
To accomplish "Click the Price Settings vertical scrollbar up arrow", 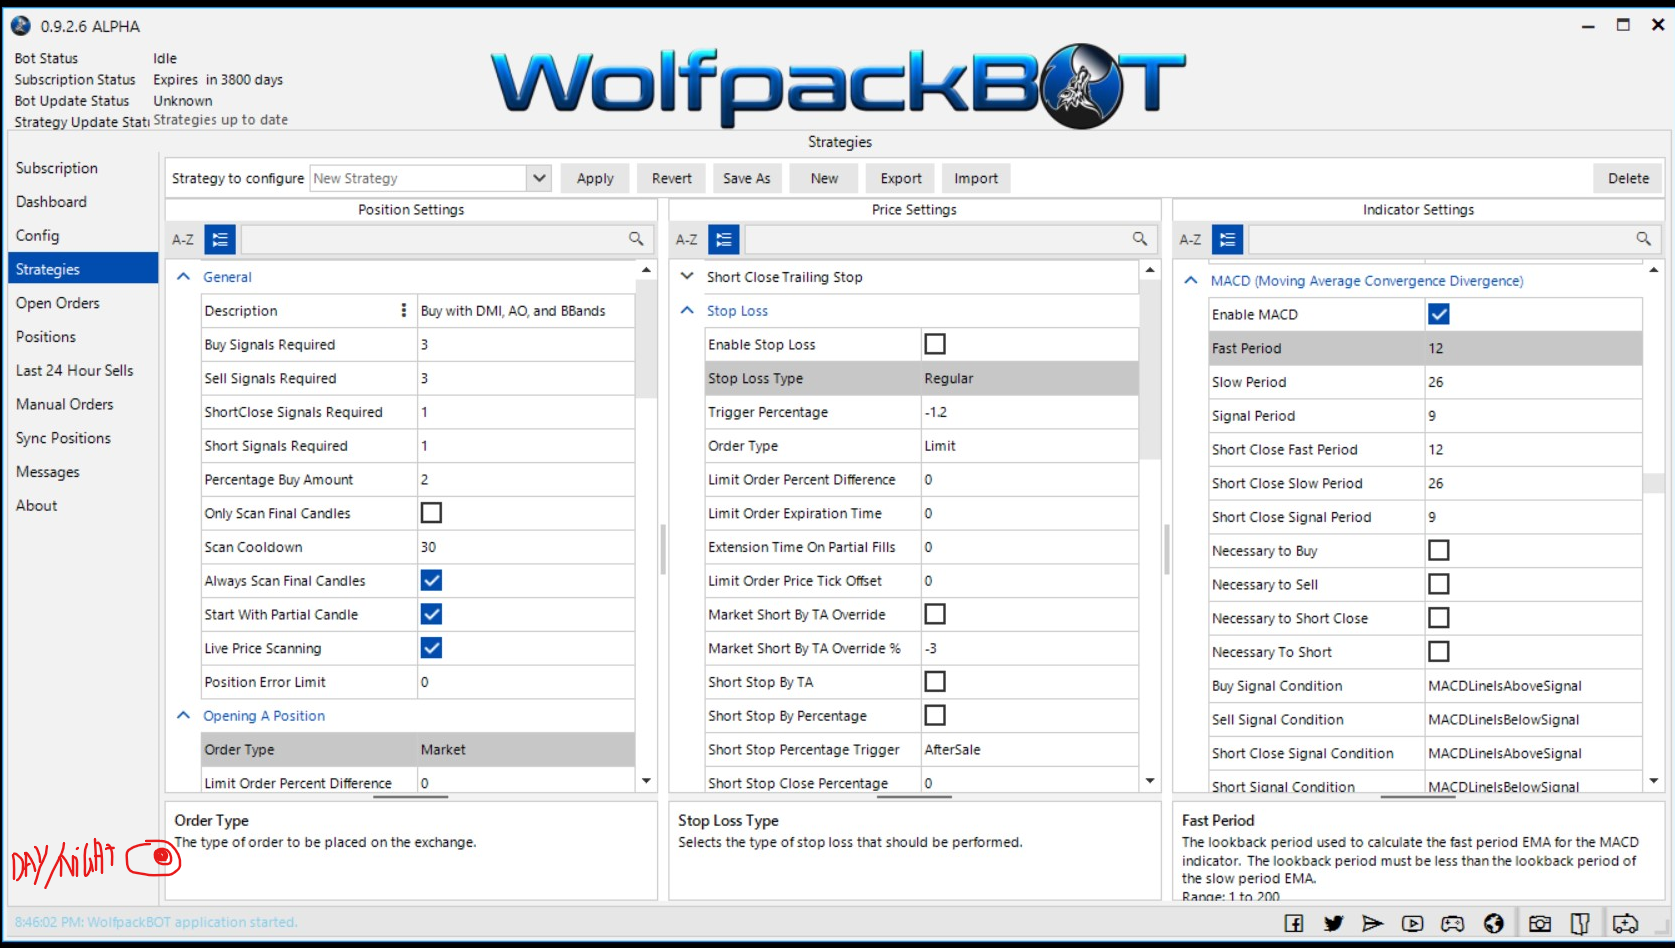I will coord(1150,270).
